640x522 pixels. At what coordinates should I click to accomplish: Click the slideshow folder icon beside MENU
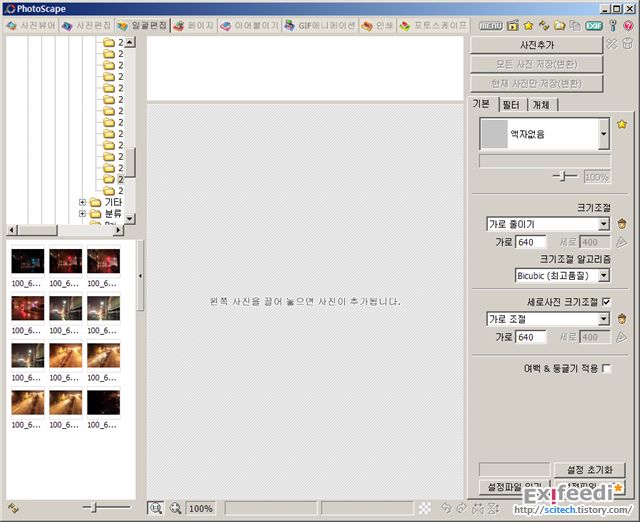(x=512, y=26)
